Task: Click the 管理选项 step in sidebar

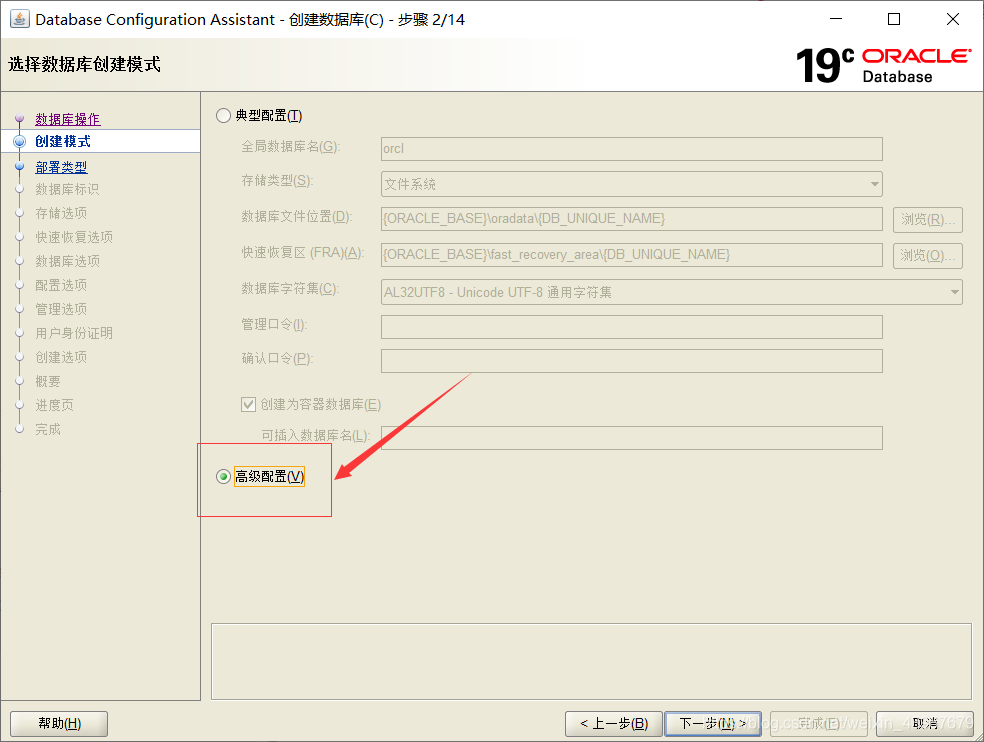Action: pos(61,309)
